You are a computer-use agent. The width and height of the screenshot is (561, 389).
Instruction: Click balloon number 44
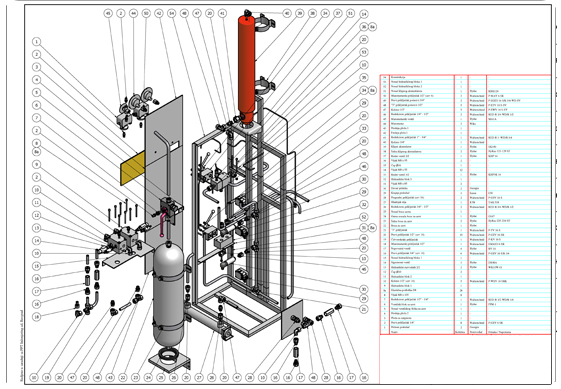click(x=133, y=14)
